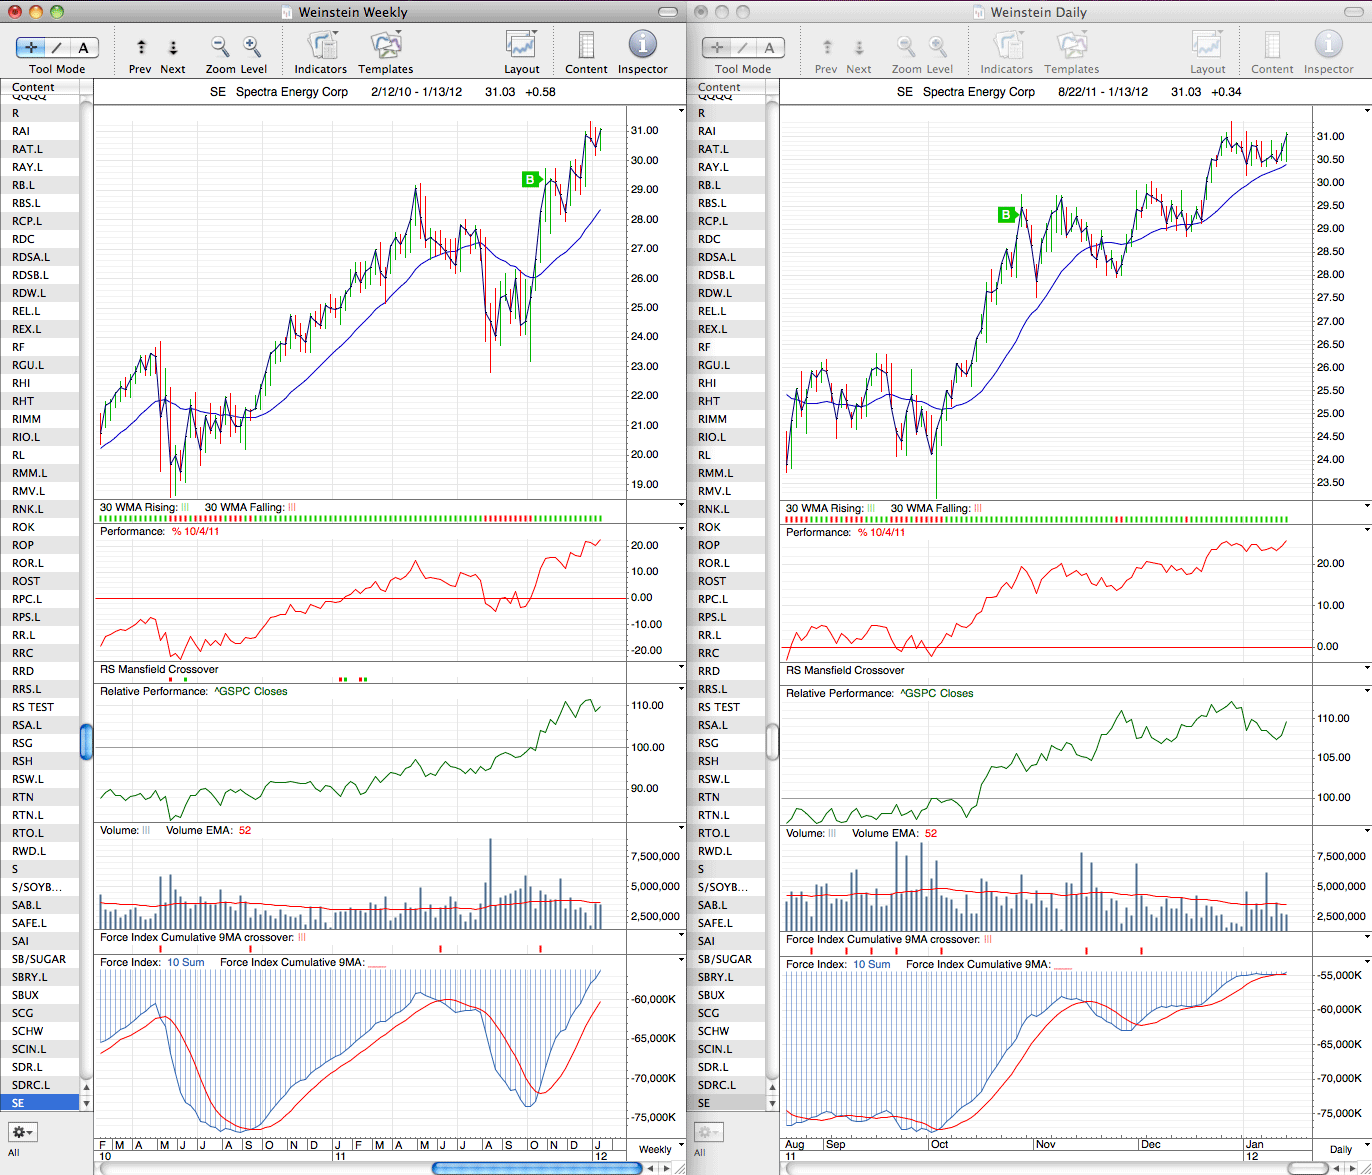This screenshot has width=1372, height=1175.
Task: Click scroll-left arrow under Weekly chart
Action: pos(652,1168)
